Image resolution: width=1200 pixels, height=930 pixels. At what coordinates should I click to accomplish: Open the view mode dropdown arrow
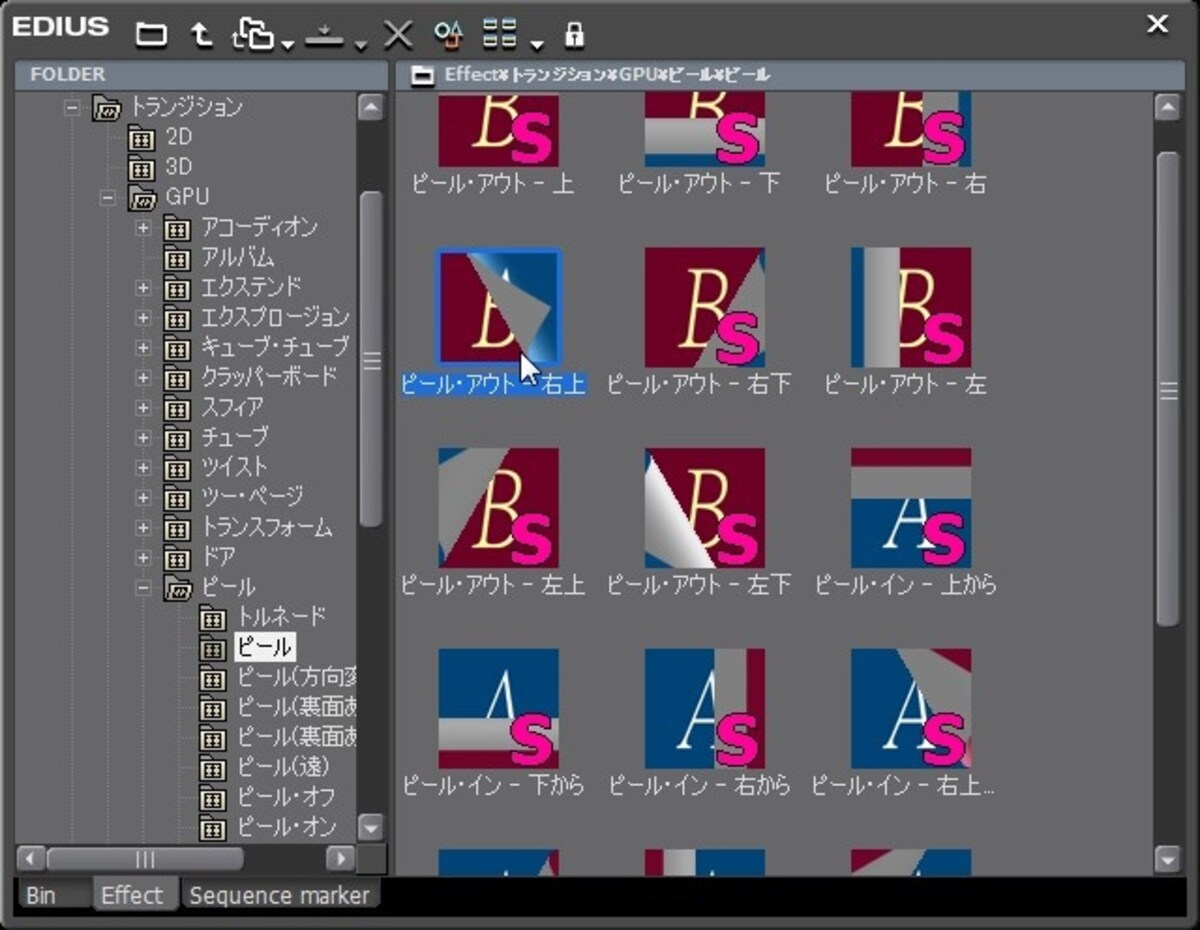coord(537,44)
